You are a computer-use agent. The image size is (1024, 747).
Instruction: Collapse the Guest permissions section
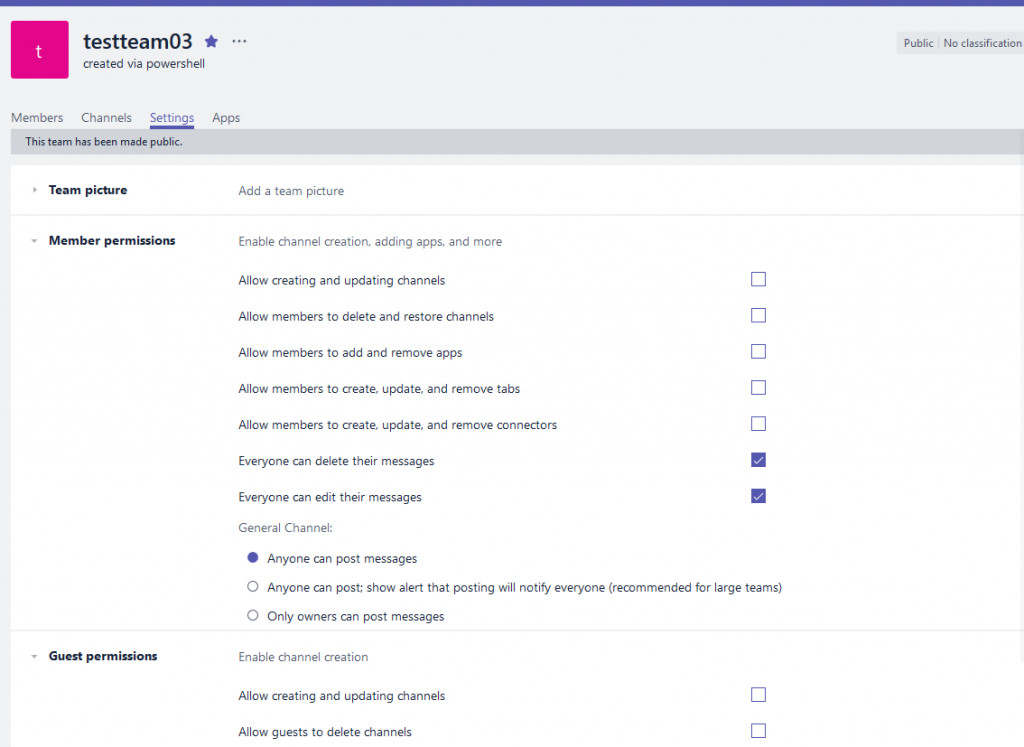(33, 656)
